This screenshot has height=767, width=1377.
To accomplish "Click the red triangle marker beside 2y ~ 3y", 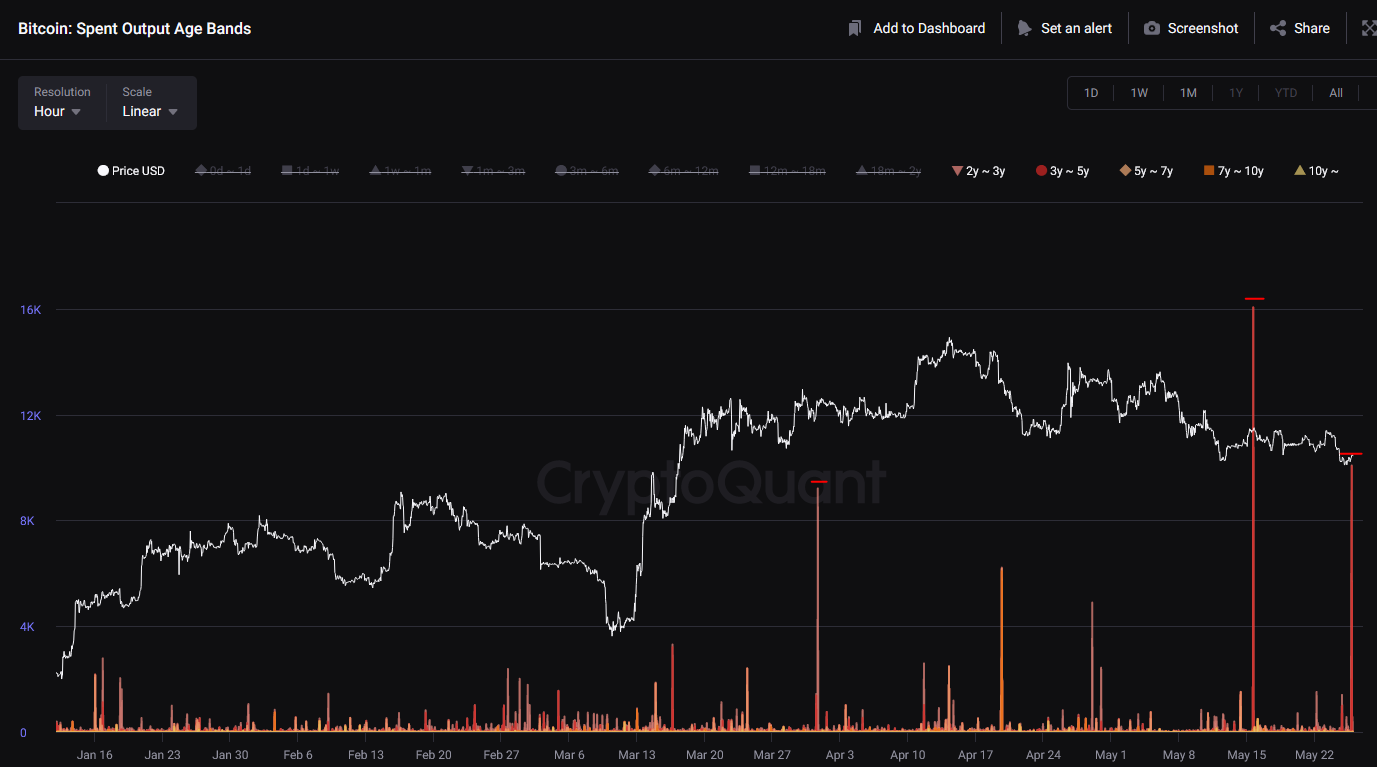I will 957,170.
